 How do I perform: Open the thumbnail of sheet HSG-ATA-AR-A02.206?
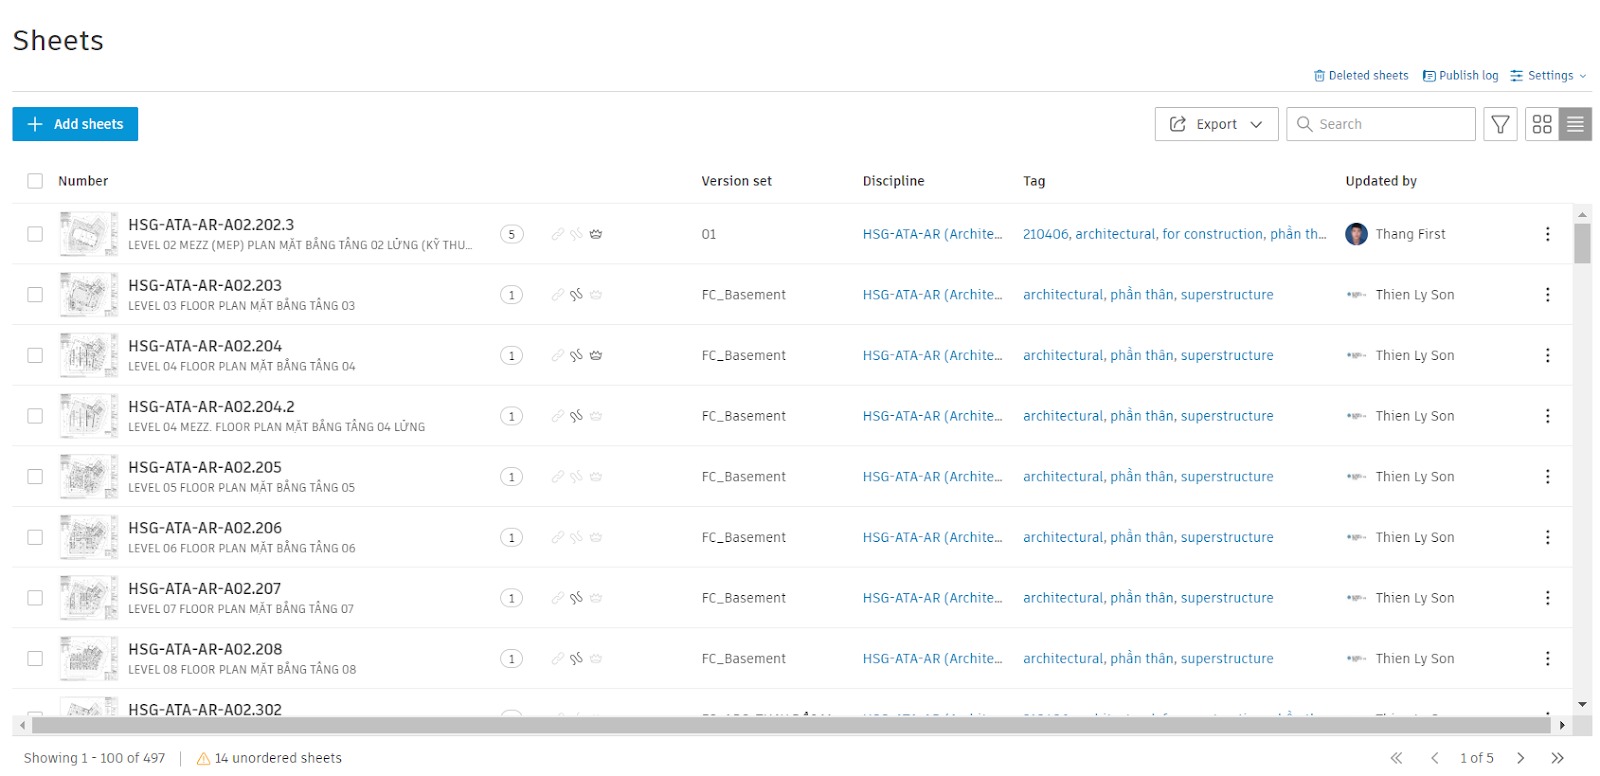88,537
